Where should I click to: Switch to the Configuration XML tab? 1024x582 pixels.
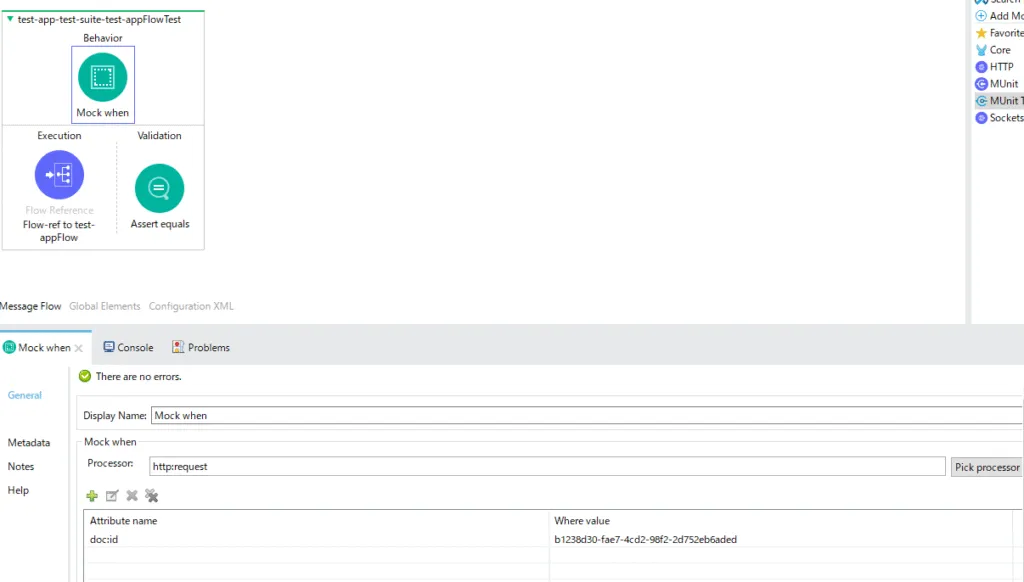click(x=191, y=306)
